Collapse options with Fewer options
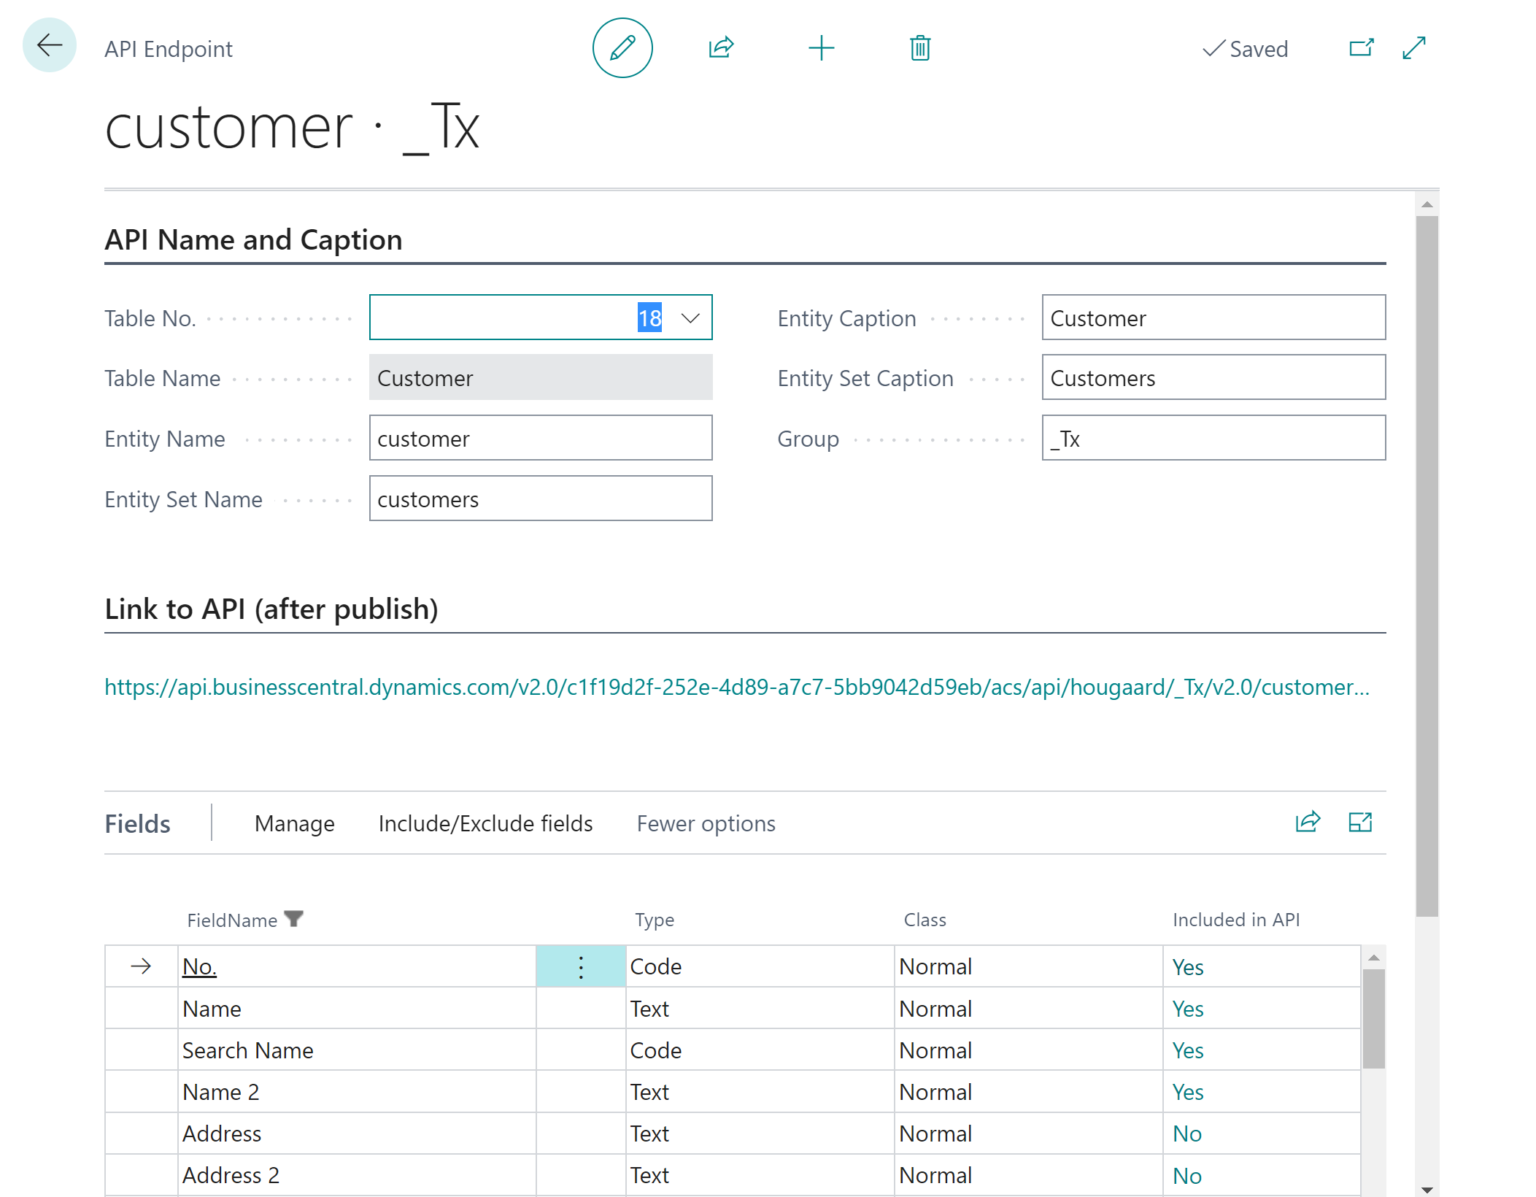The image size is (1536, 1197). [705, 823]
